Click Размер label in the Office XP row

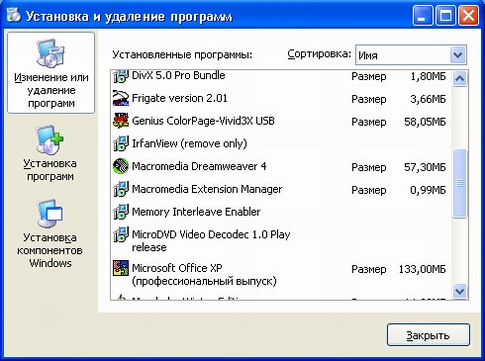(x=369, y=269)
